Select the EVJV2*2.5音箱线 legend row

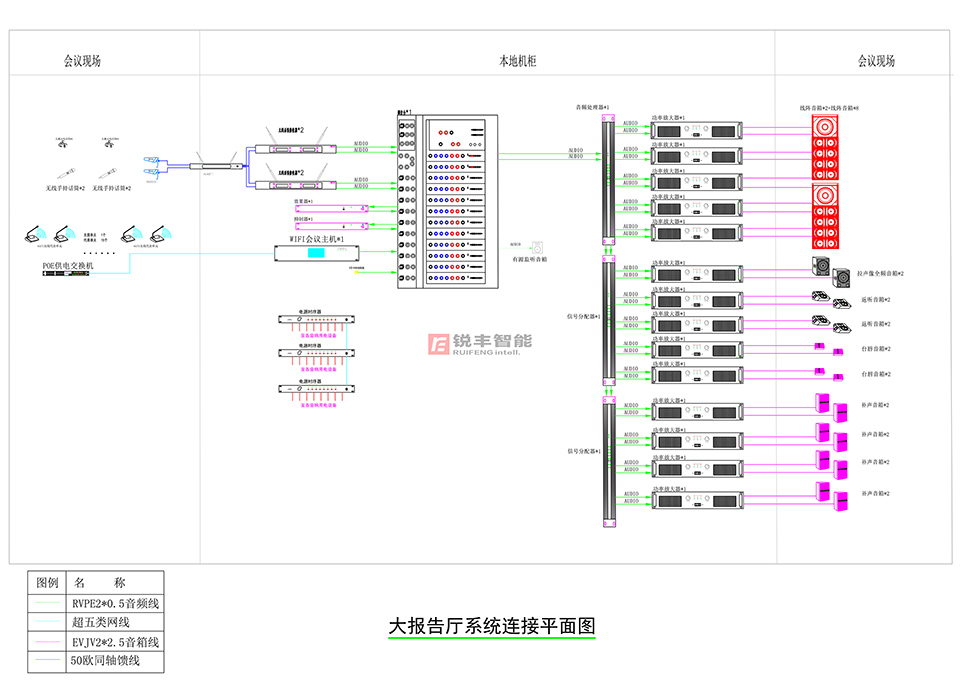click(115, 641)
